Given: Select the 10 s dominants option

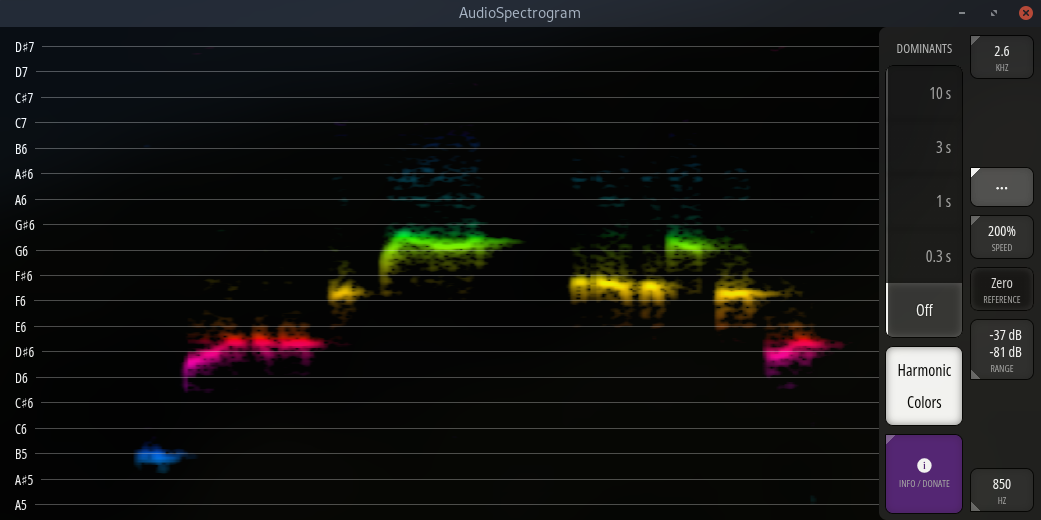Looking at the screenshot, I should point(924,94).
